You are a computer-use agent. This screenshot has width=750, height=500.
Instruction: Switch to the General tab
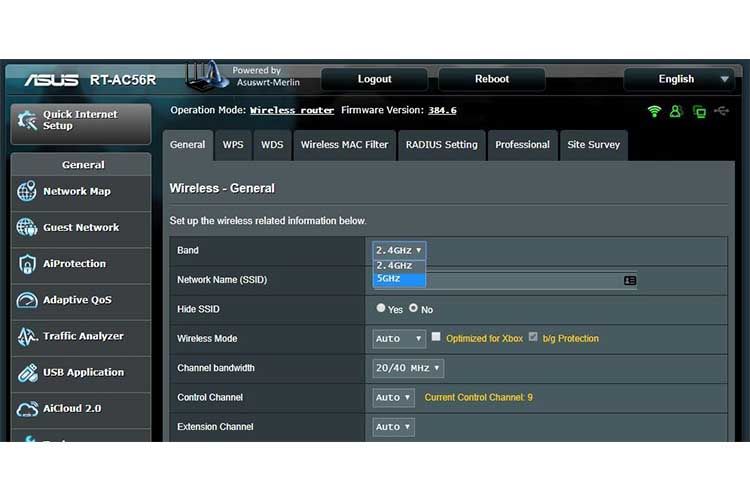188,145
